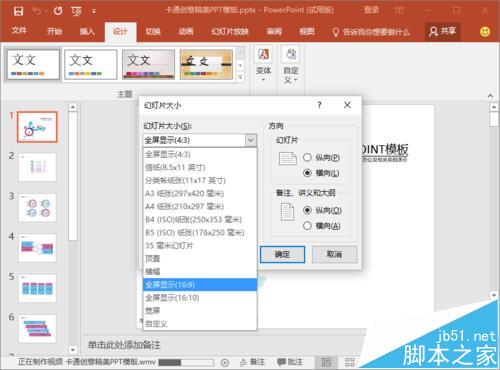Start slideshow from beginning icon
The height and width of the screenshot is (370, 500).
tap(76, 11)
